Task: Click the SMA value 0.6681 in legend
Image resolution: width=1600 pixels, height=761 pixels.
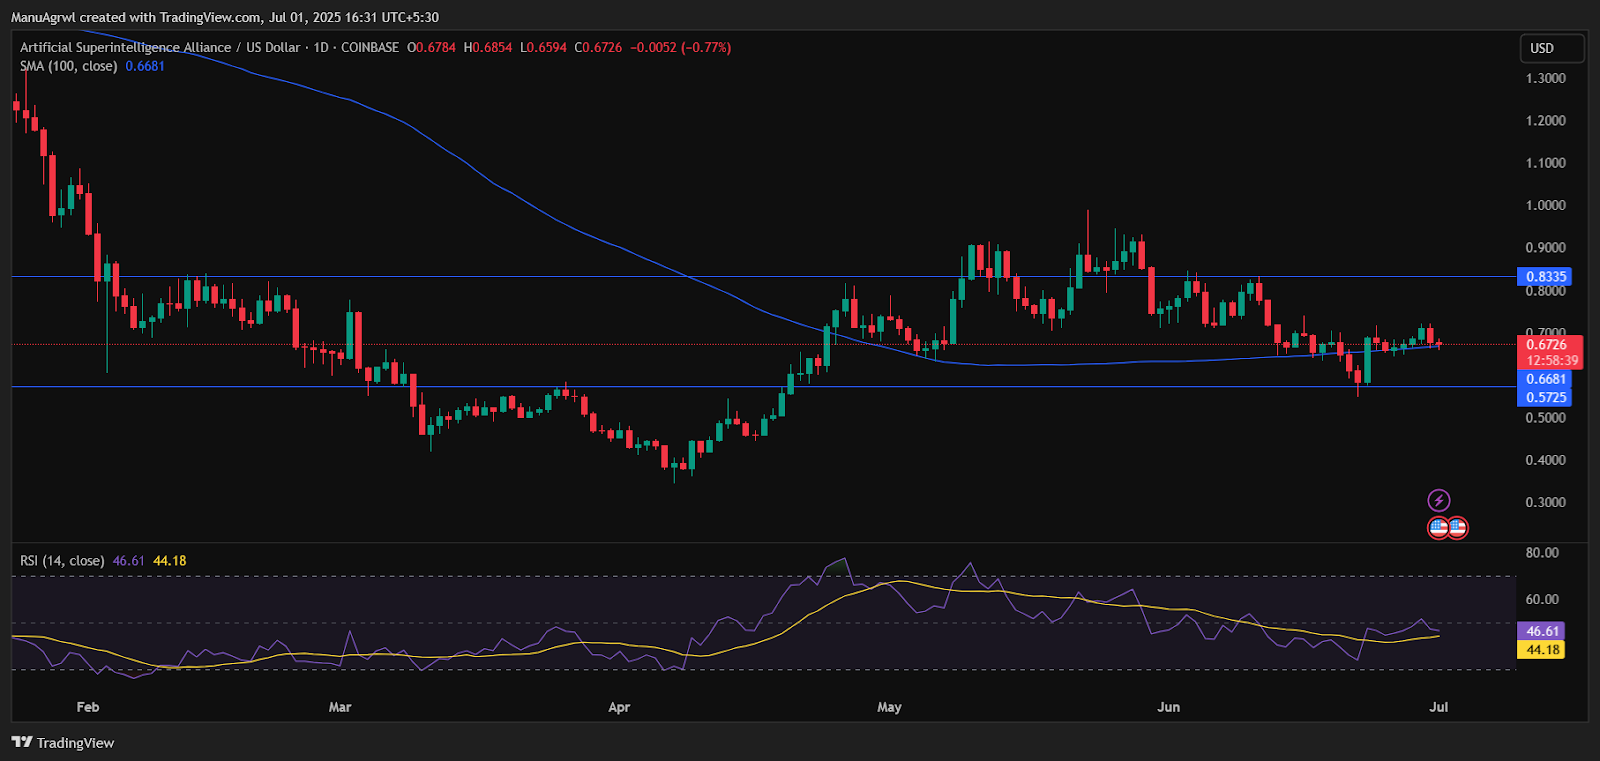Action: [145, 66]
